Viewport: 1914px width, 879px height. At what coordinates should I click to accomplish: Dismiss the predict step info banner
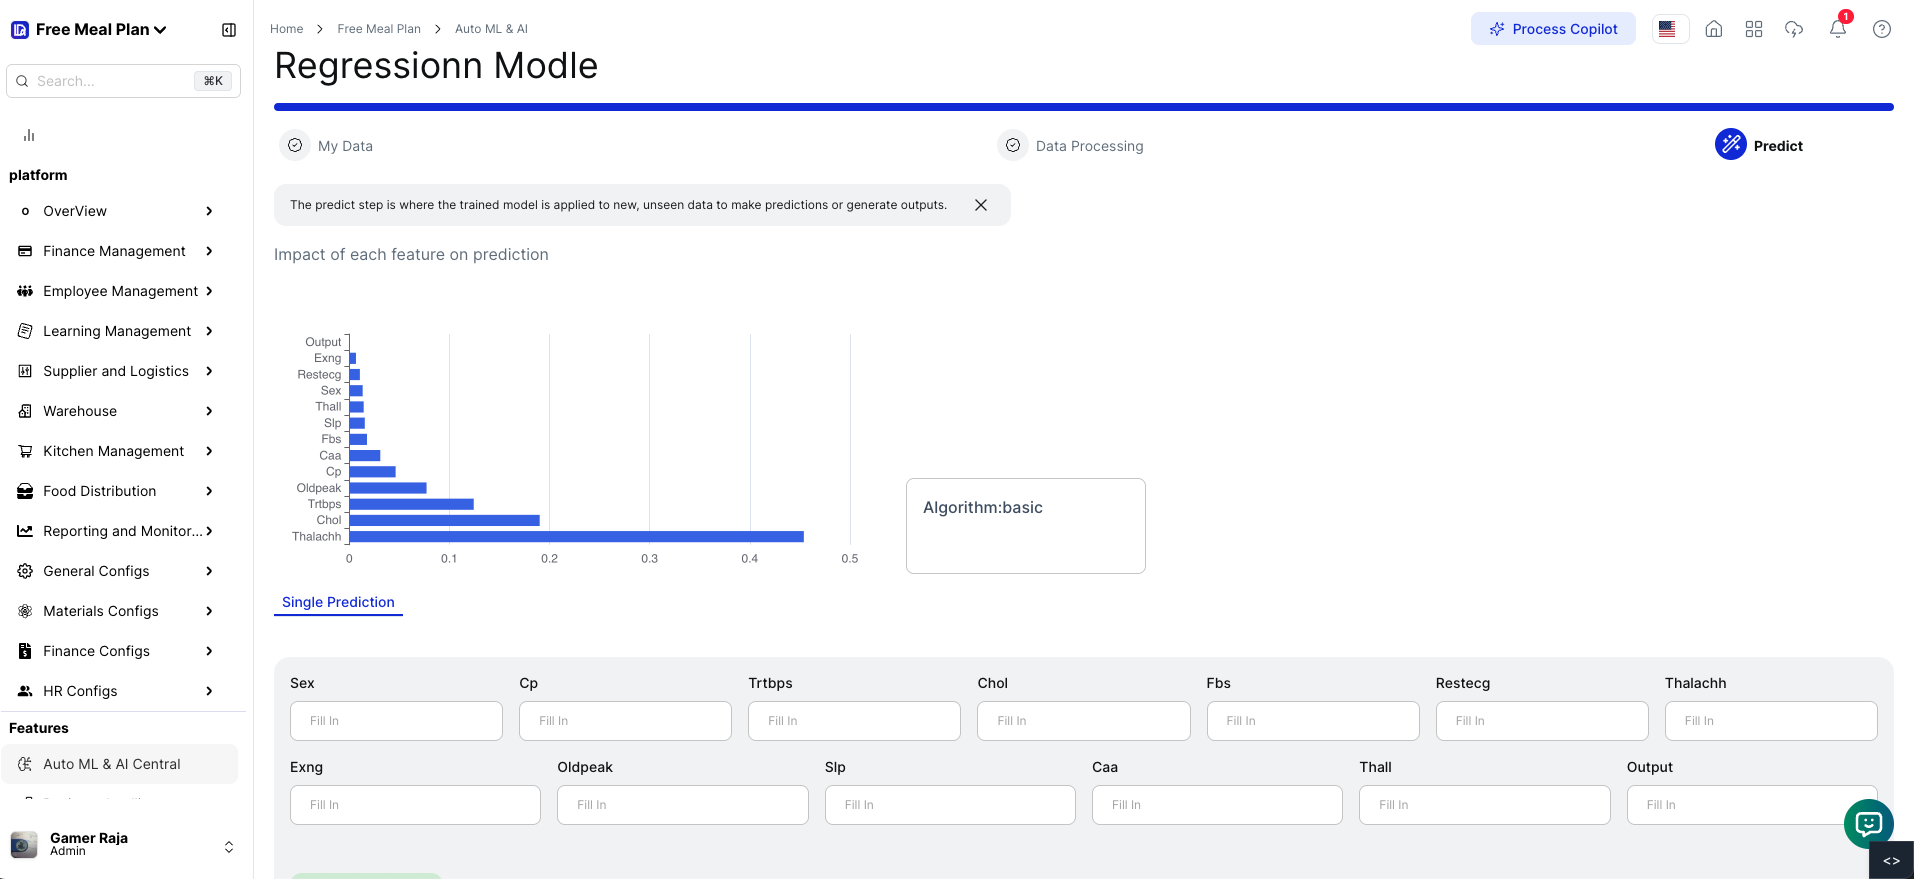[980, 205]
